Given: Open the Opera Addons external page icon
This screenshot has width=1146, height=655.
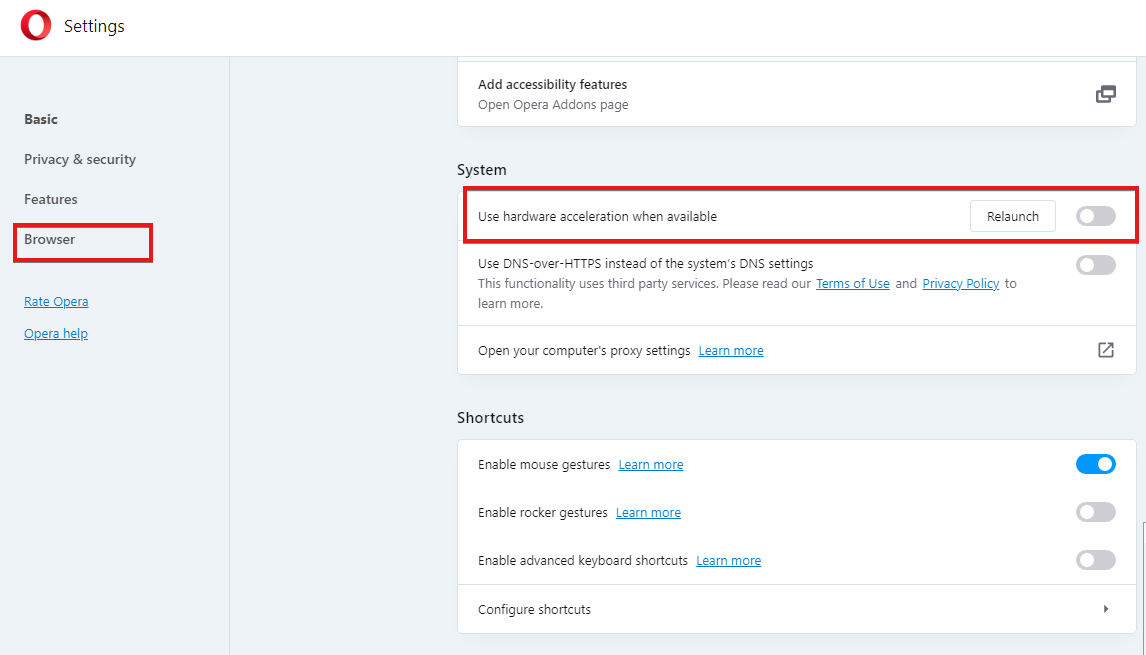Looking at the screenshot, I should 1106,94.
